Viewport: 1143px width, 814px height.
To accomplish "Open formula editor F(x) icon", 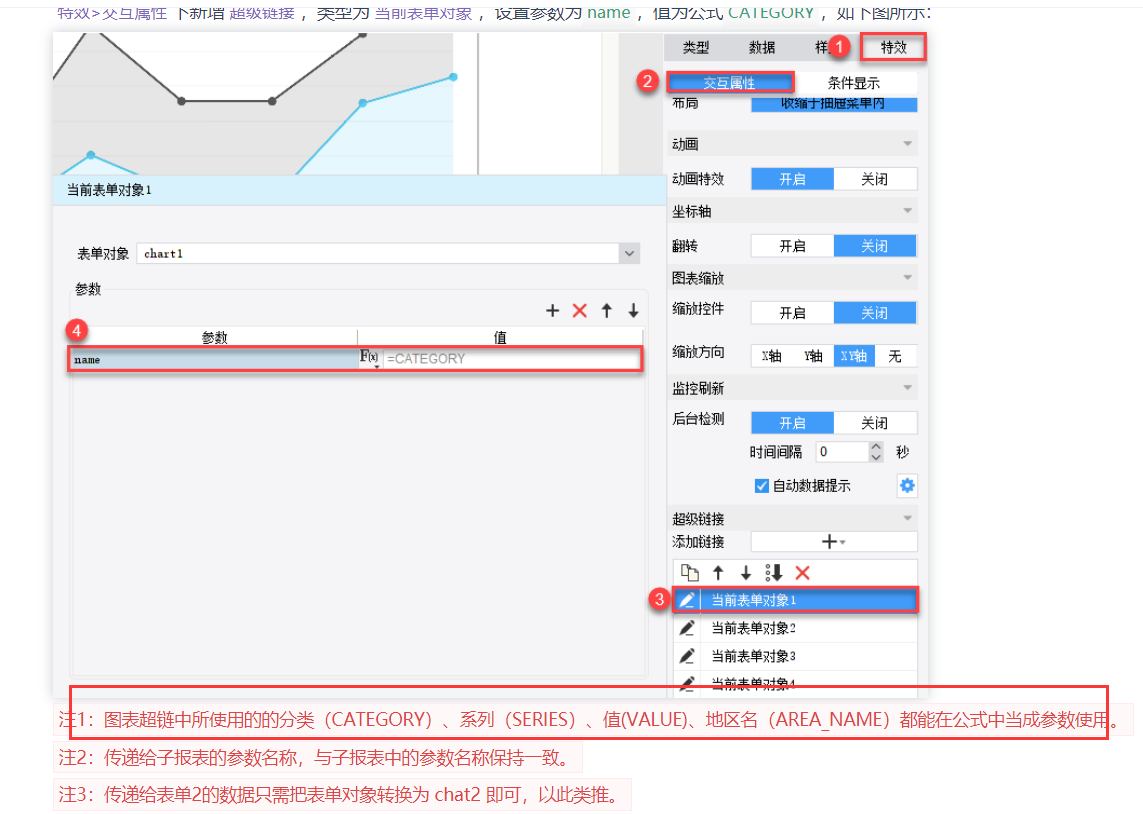I will [370, 358].
